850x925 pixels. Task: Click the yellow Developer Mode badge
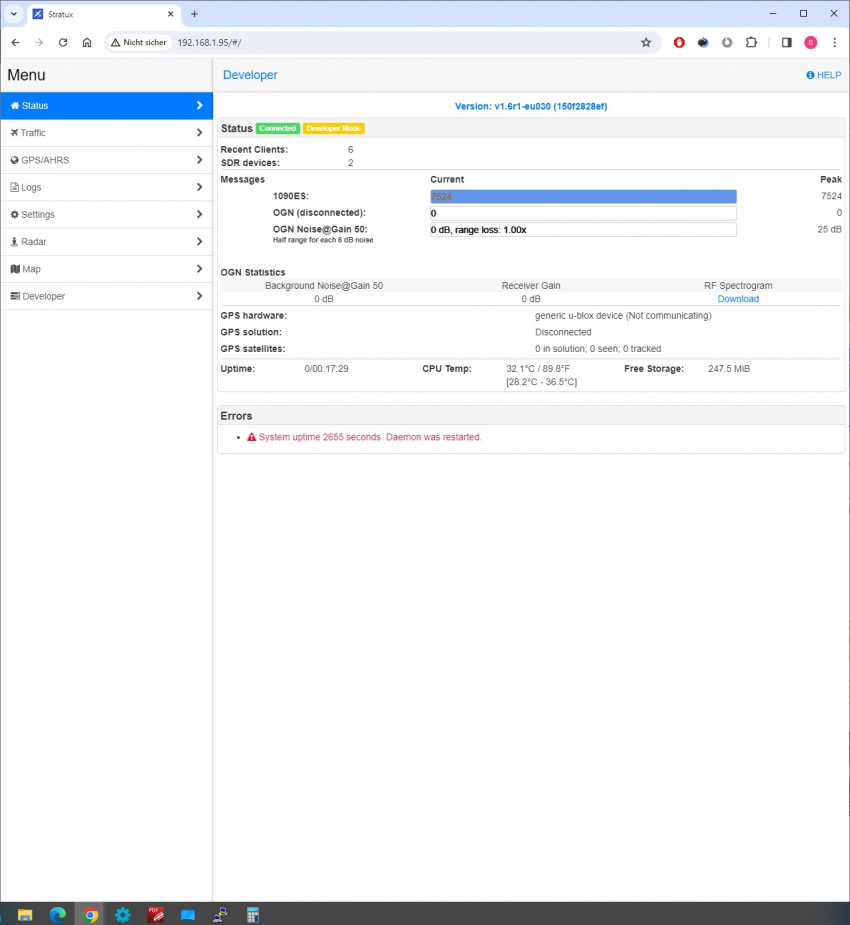333,128
